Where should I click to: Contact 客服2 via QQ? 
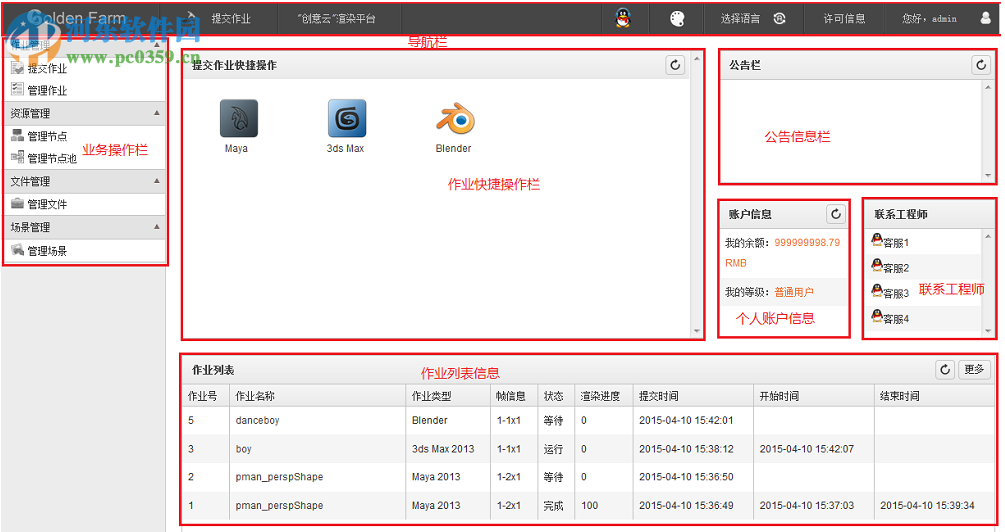[890, 267]
